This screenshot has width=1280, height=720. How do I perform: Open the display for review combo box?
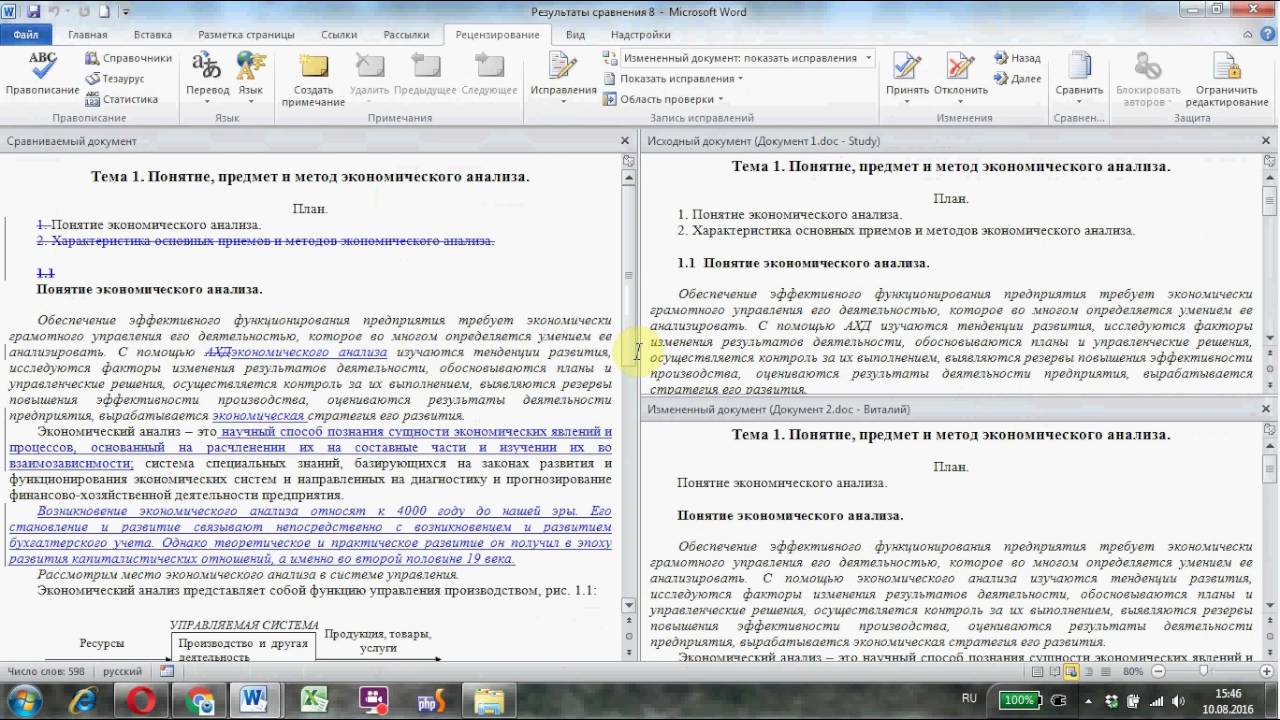pyautogui.click(x=747, y=58)
